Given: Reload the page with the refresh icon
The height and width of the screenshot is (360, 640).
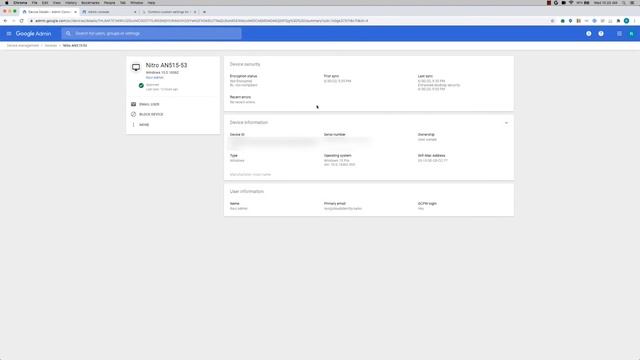Looking at the screenshot, I should coord(22,21).
